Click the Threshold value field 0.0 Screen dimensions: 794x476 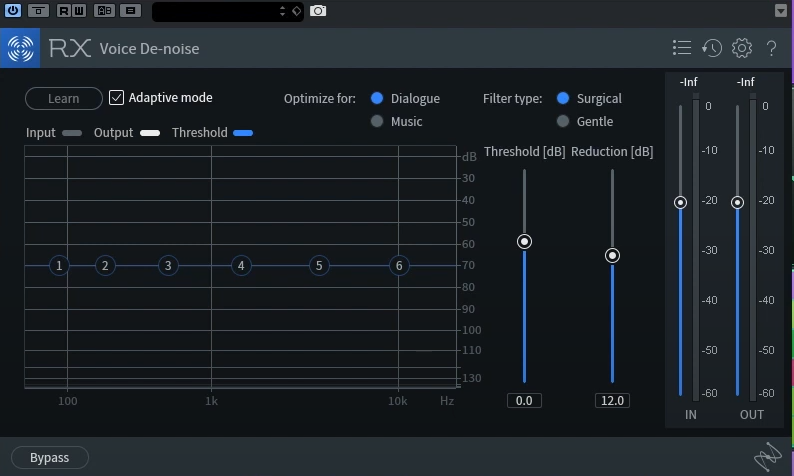(x=524, y=401)
